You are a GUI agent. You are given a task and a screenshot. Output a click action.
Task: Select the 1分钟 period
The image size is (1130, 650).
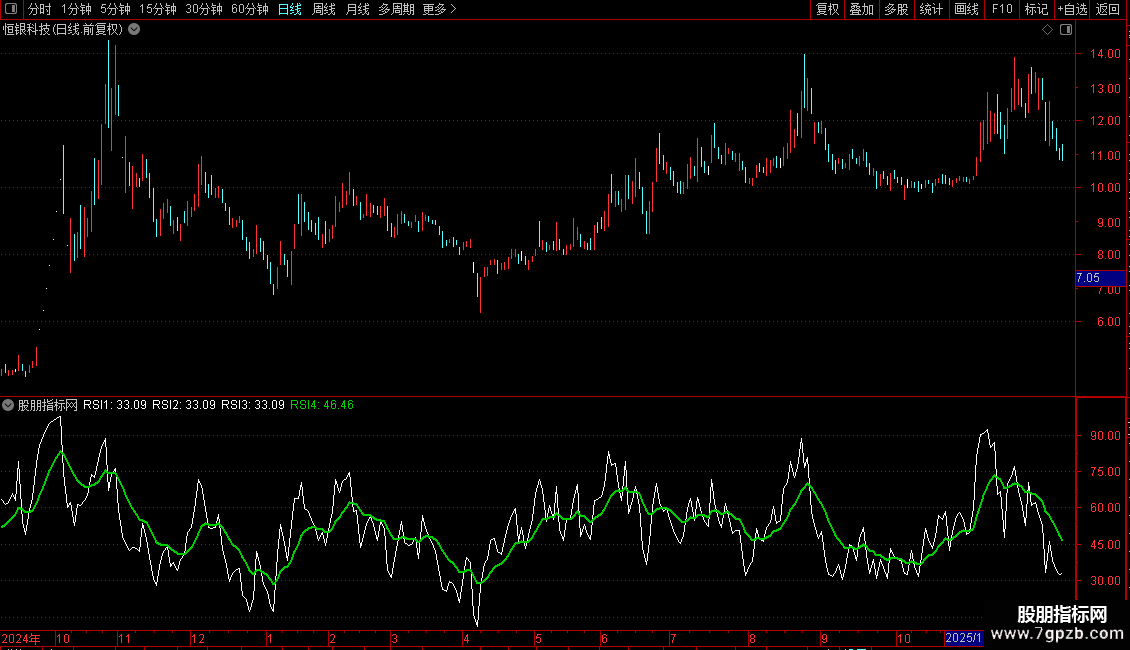point(76,9)
